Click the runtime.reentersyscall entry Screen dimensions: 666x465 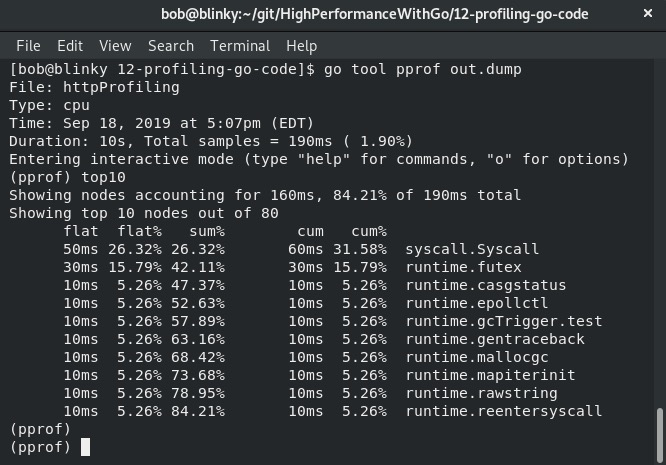(x=504, y=411)
